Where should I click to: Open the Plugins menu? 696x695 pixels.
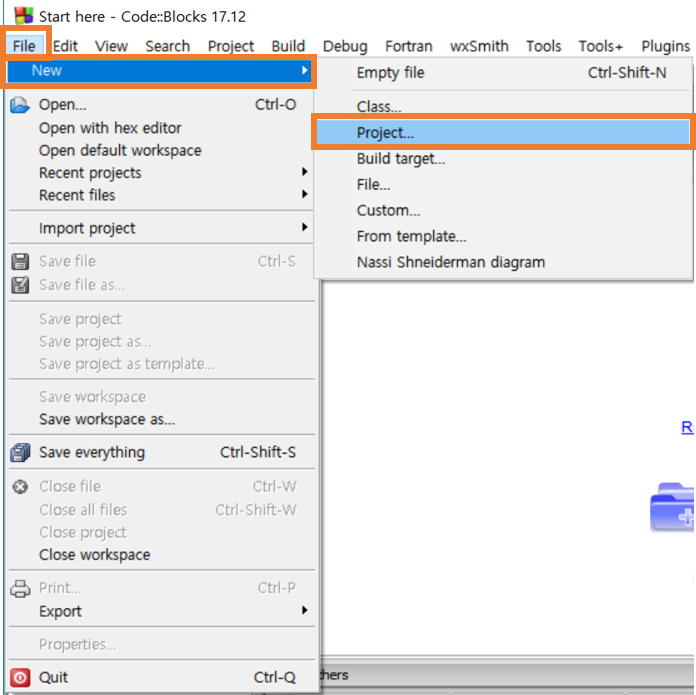coord(665,46)
